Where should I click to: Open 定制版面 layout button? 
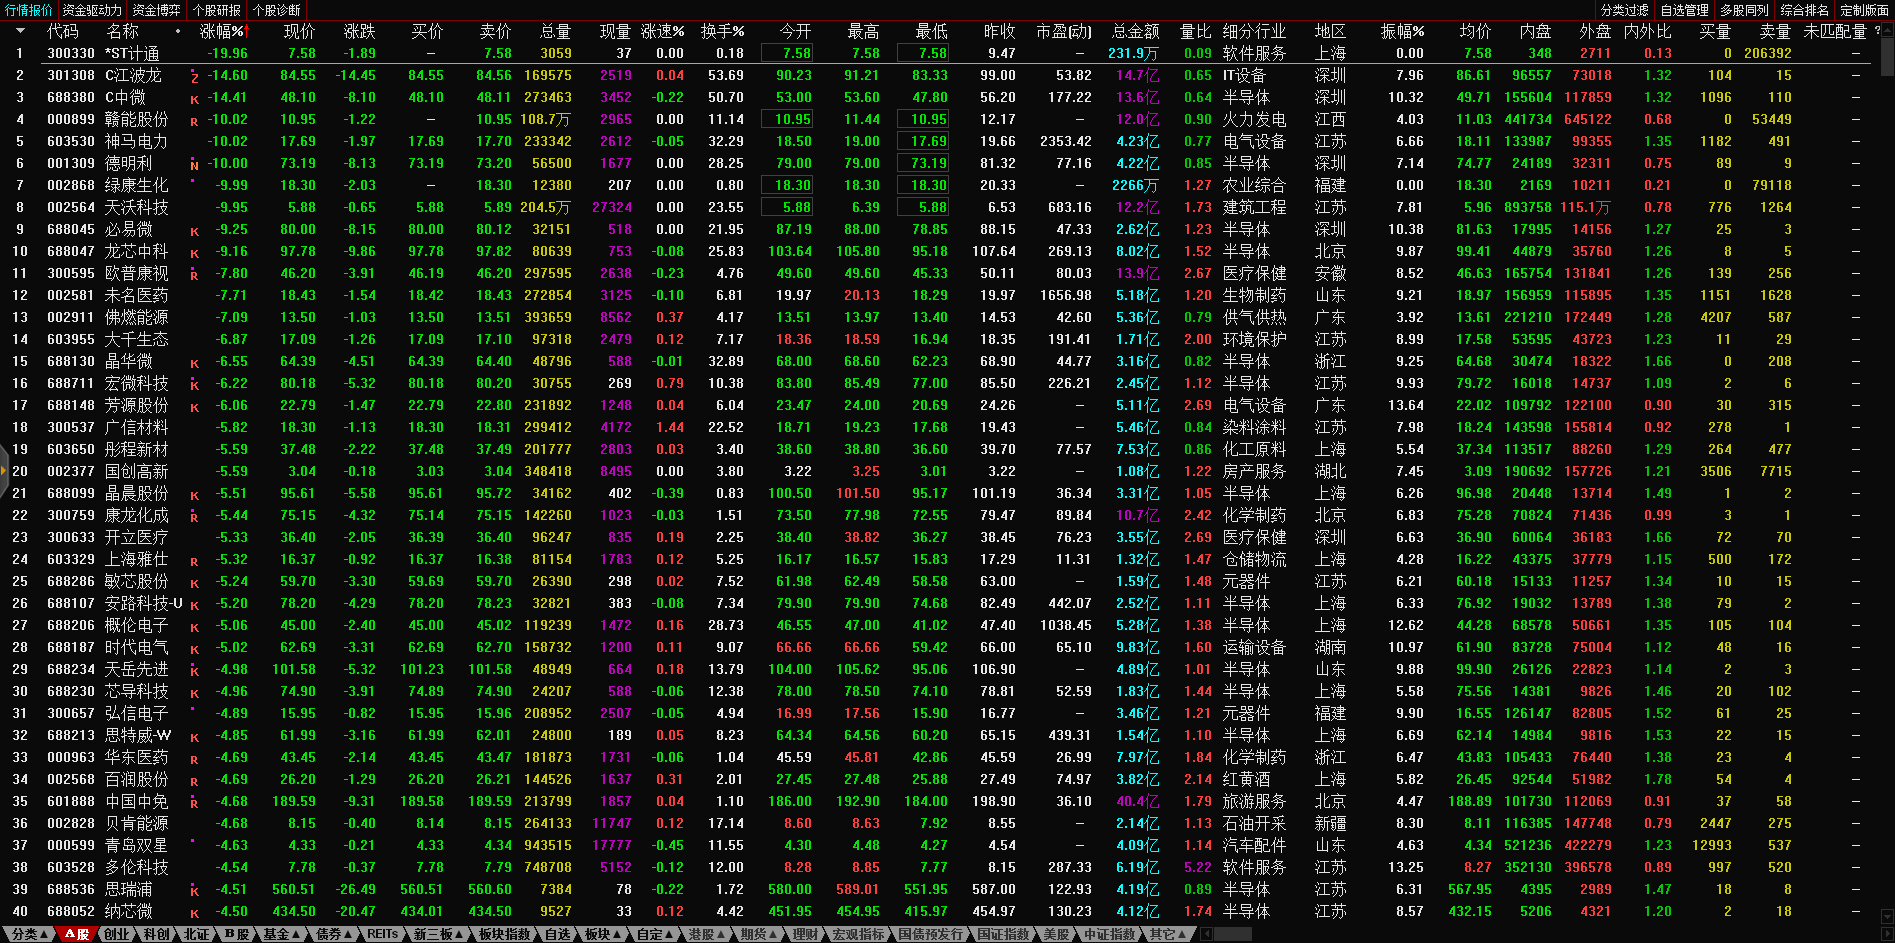[x=1864, y=10]
